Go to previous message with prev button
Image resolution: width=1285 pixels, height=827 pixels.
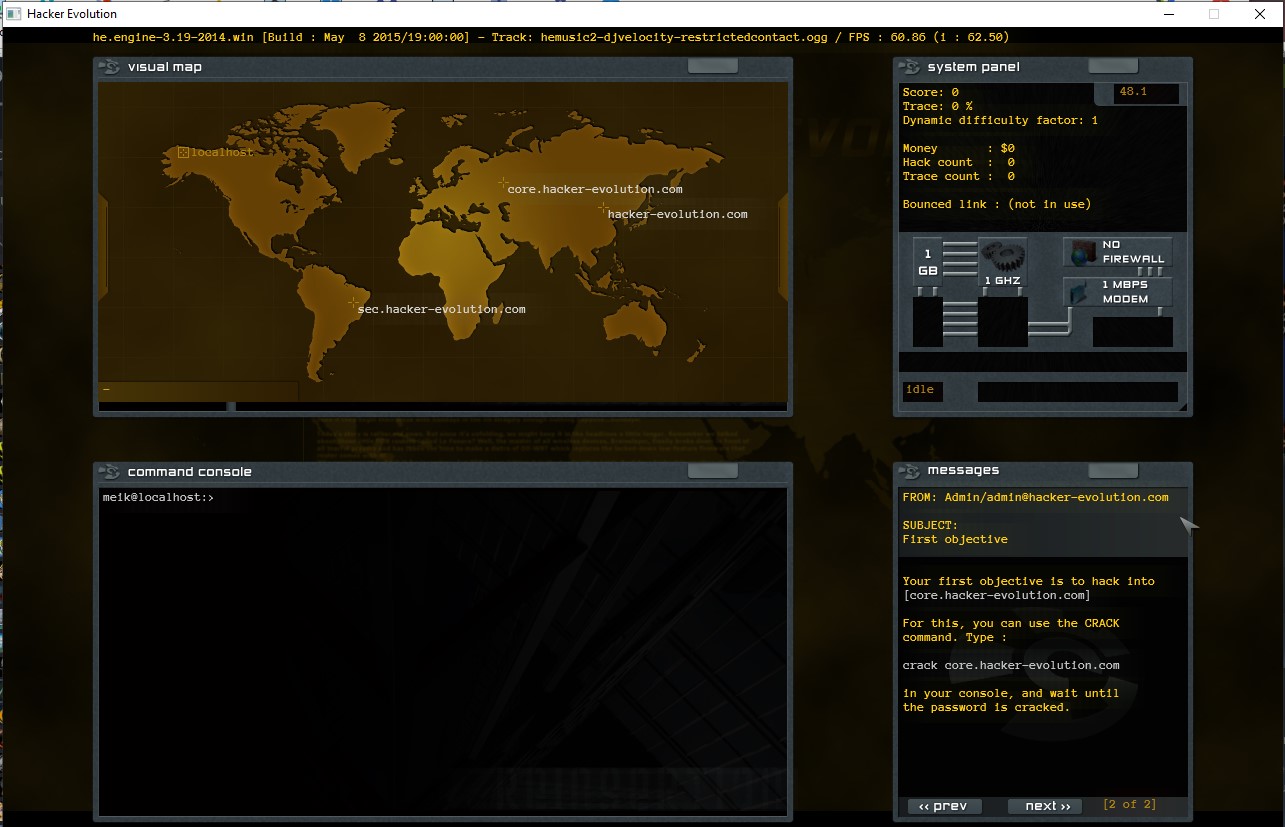[x=944, y=806]
